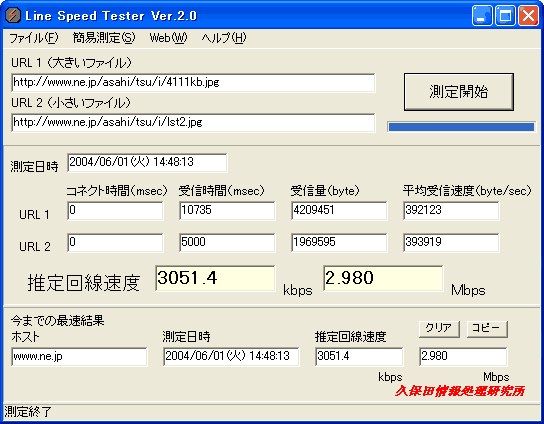Open the ヘルプ(H) menu
Image resolution: width=544 pixels, height=424 pixels.
(224, 38)
